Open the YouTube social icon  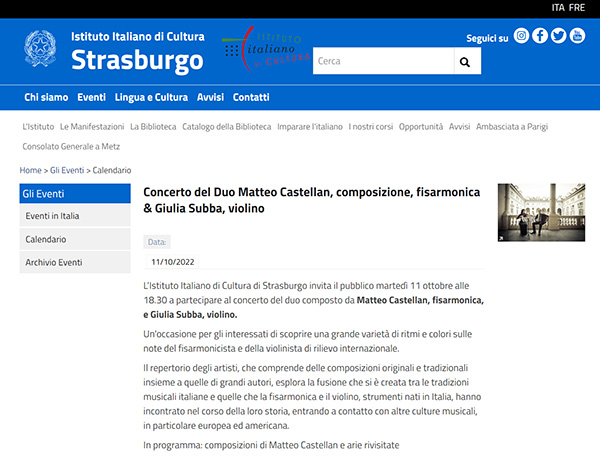tap(577, 36)
